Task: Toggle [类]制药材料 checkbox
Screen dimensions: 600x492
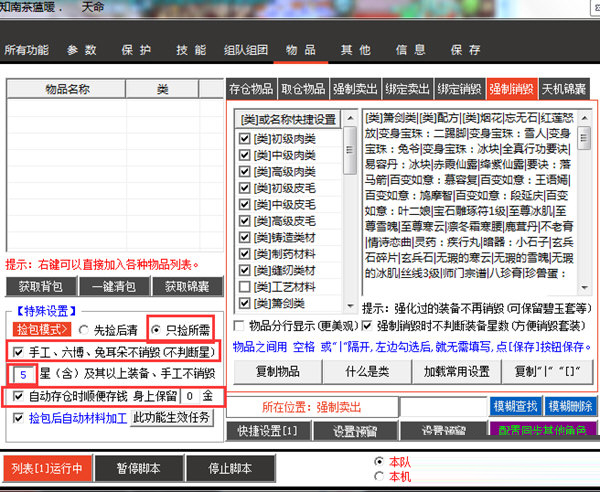Action: pos(245,254)
